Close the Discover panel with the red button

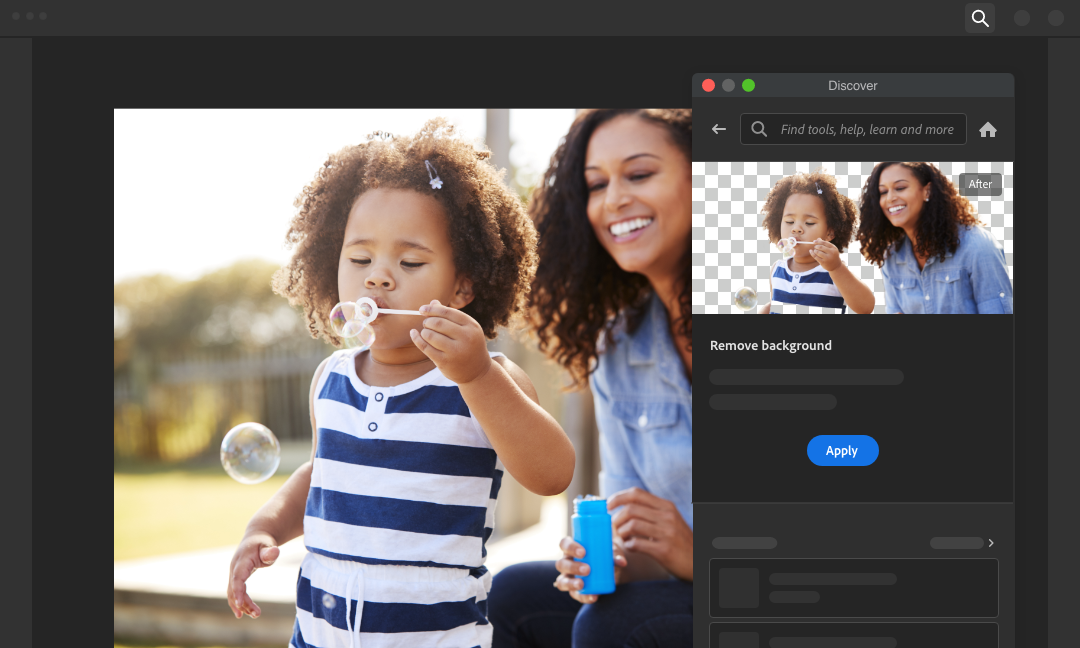click(x=709, y=86)
